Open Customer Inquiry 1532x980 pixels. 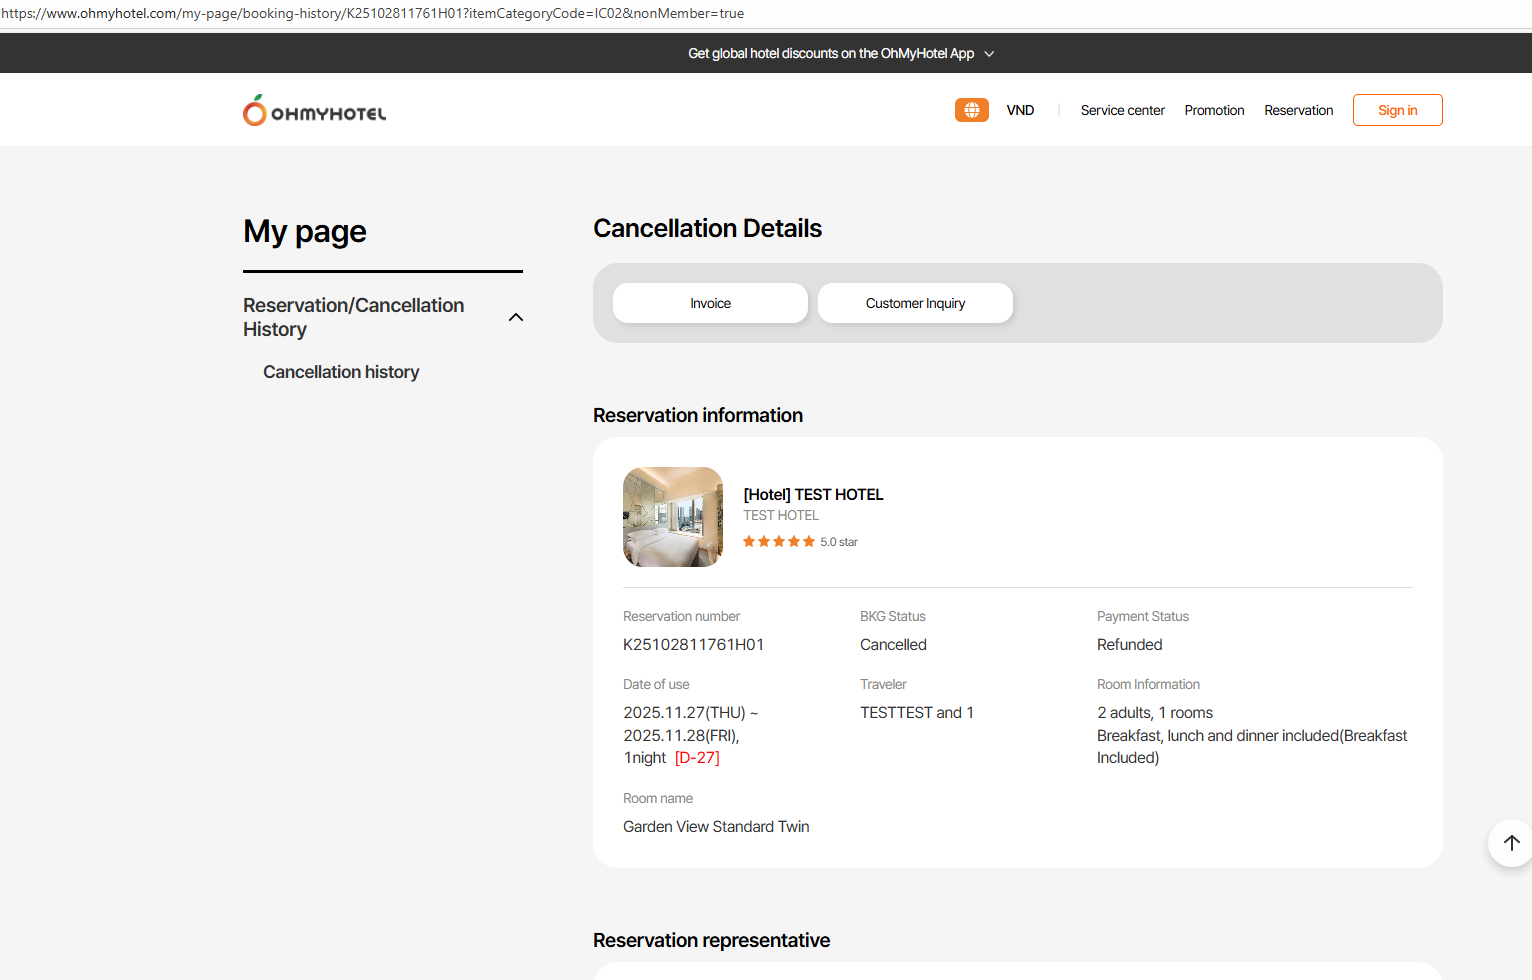[x=915, y=303]
